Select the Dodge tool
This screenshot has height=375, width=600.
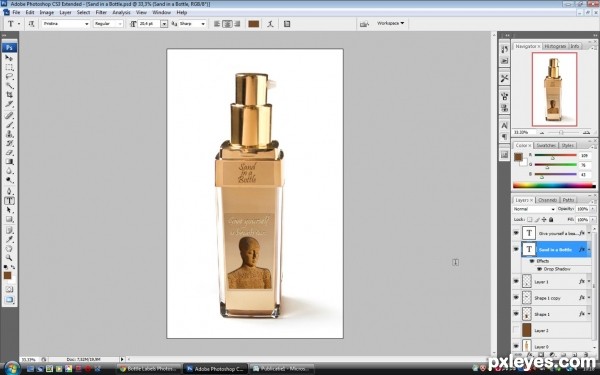click(x=9, y=180)
